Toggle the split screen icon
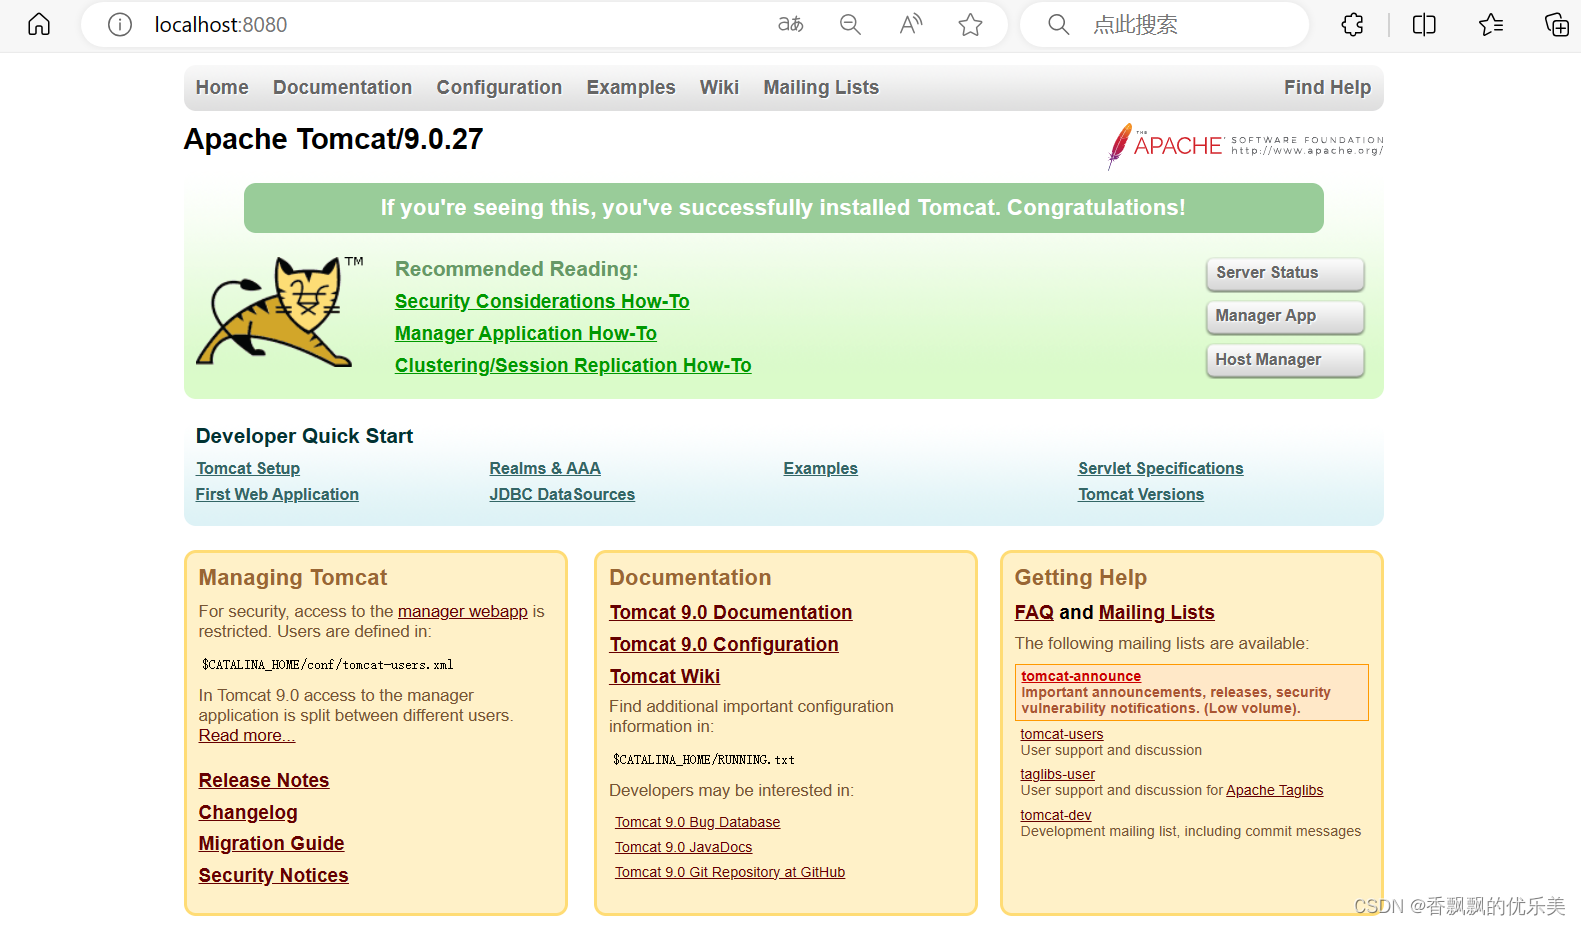The width and height of the screenshot is (1581, 925). point(1424,24)
